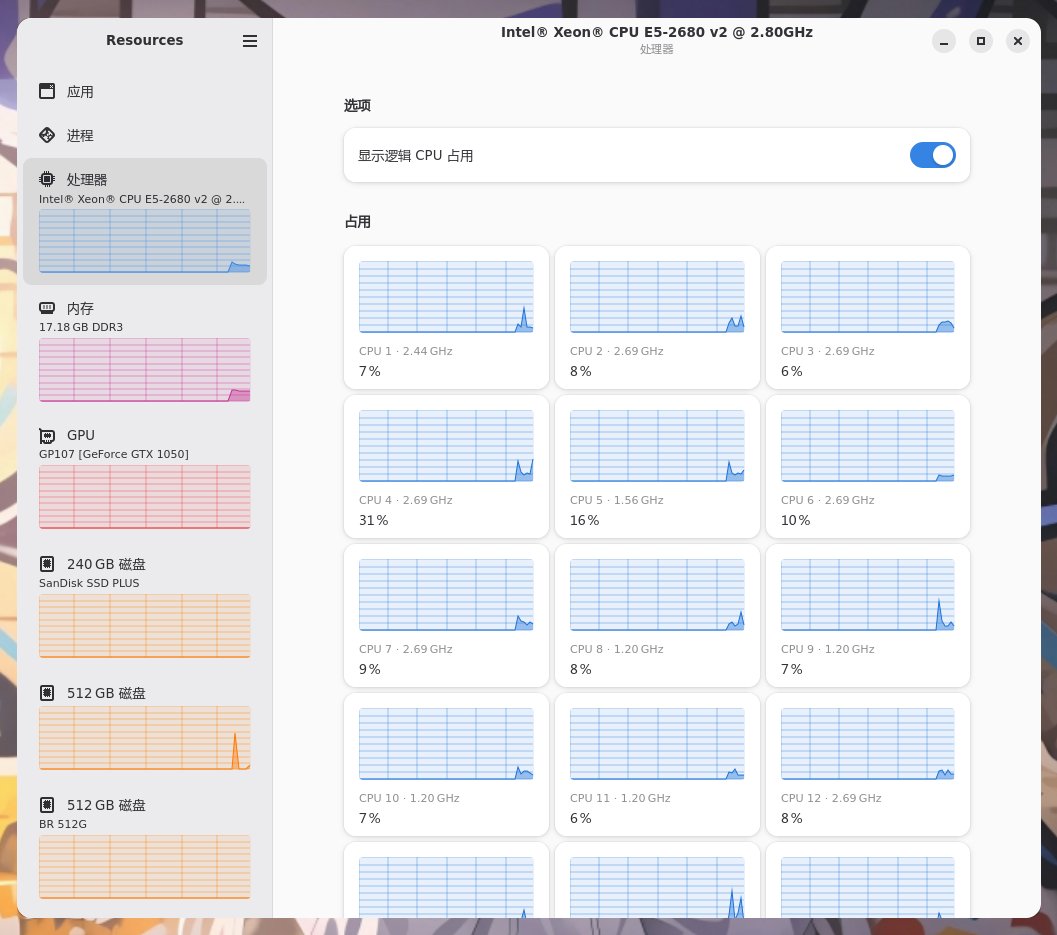Image resolution: width=1057 pixels, height=935 pixels.
Task: Click the CPU 5 usage graph
Action: [x=657, y=446]
